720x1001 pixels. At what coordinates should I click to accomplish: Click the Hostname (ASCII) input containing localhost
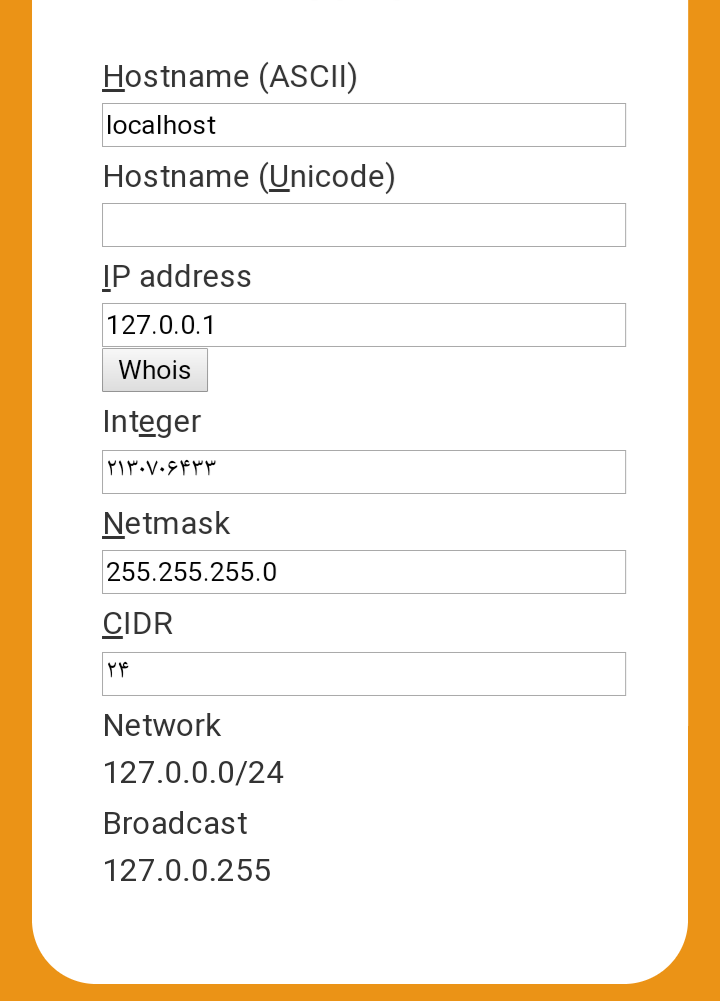[x=363, y=125]
